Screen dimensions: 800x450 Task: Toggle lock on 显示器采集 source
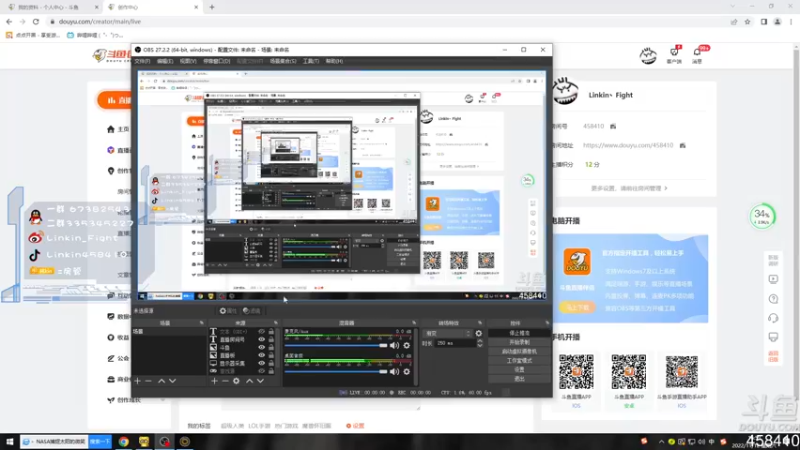[x=271, y=363]
